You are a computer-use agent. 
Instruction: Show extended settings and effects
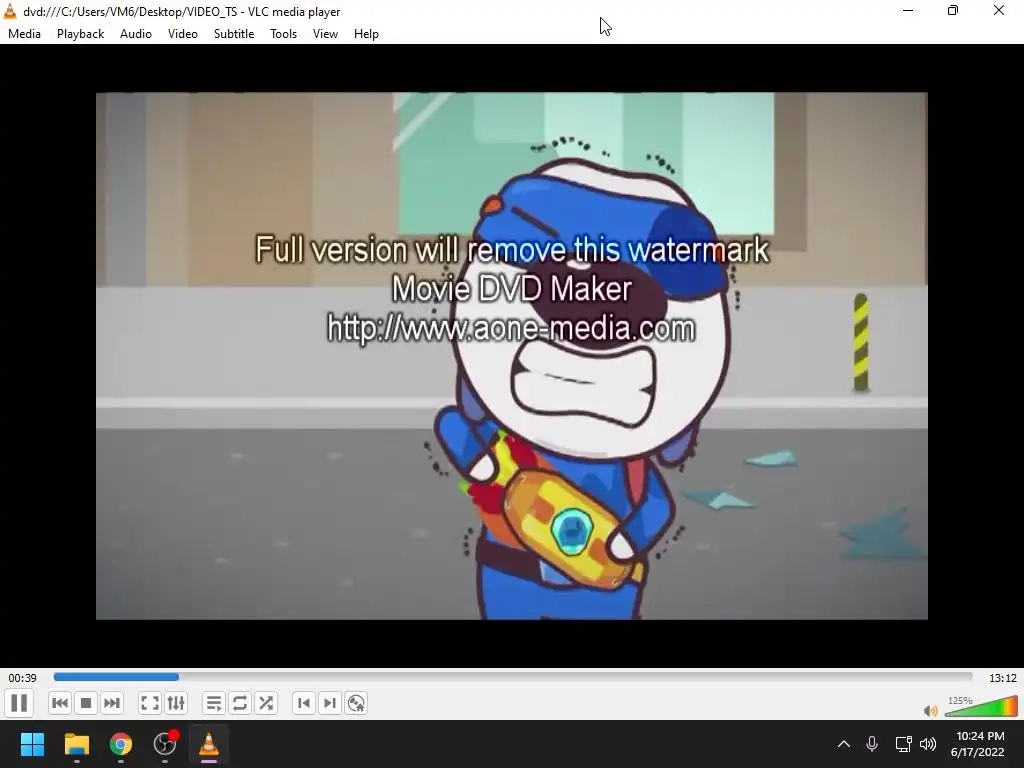click(x=176, y=703)
